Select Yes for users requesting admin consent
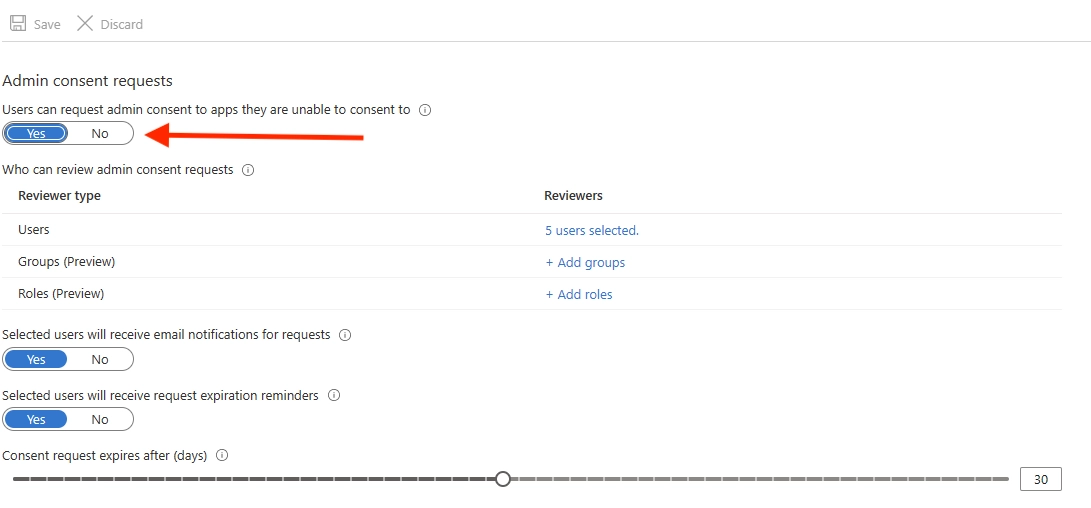The image size is (1091, 508). [x=36, y=134]
